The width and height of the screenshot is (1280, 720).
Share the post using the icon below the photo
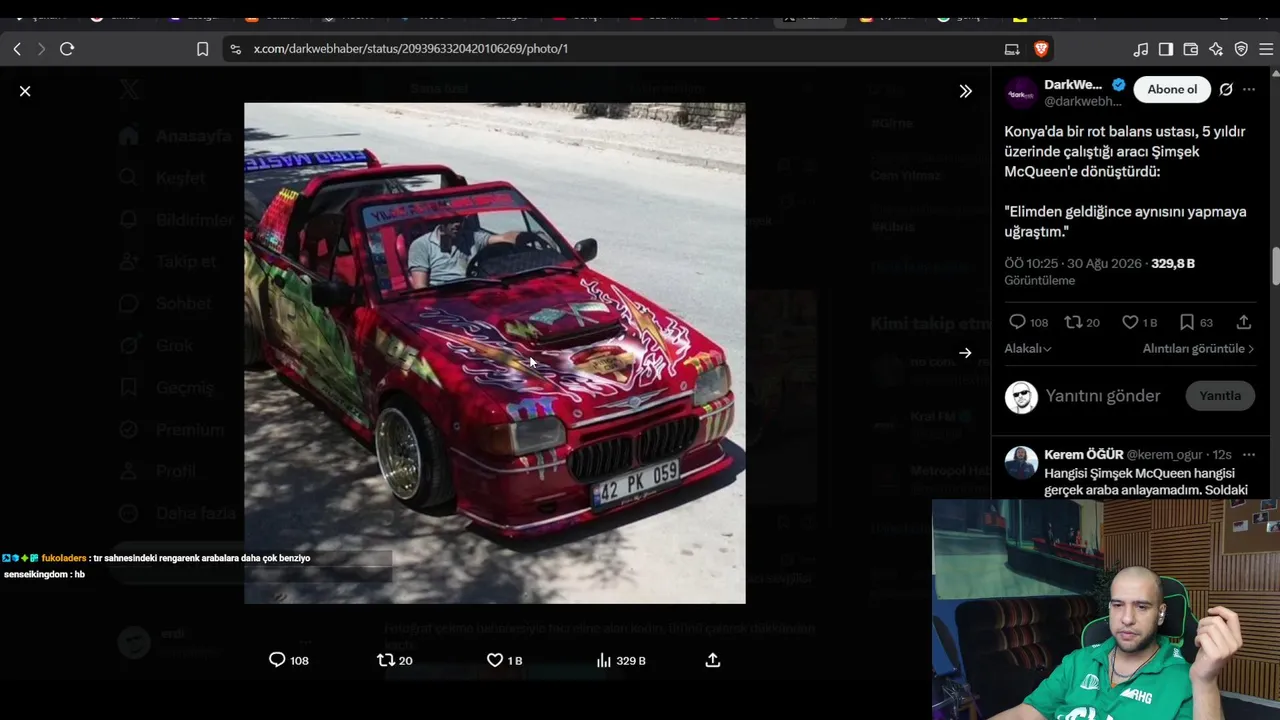coord(713,660)
